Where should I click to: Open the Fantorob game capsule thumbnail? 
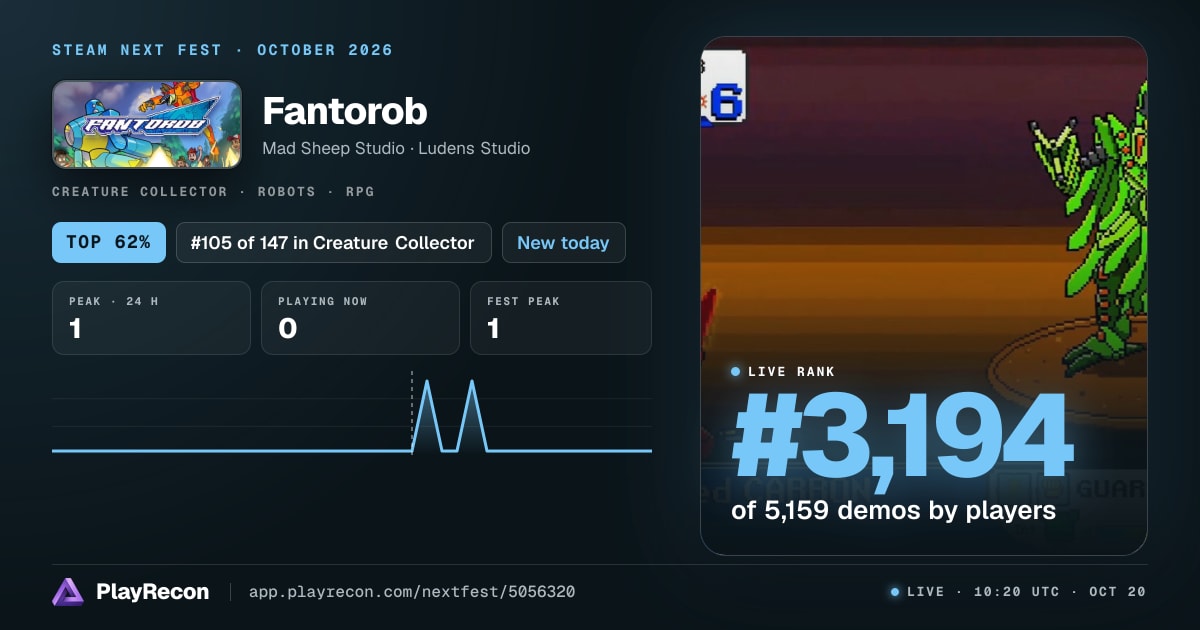click(x=147, y=124)
